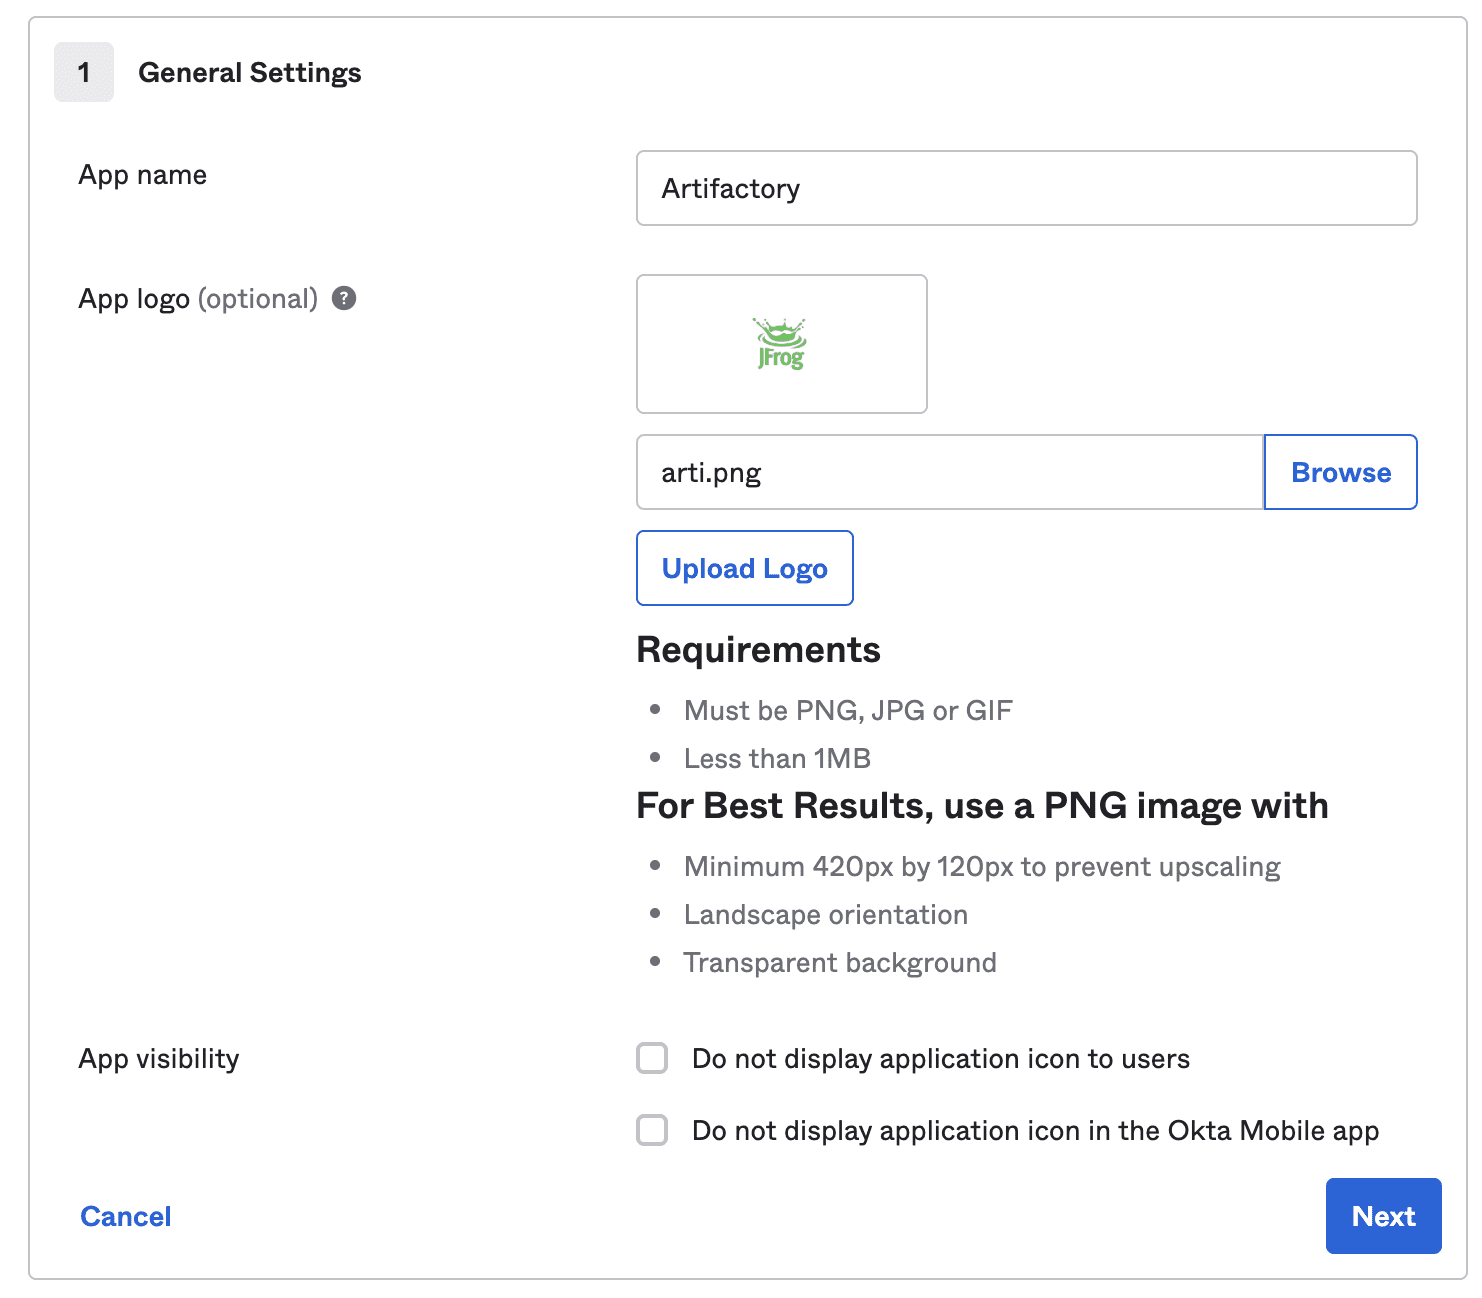
Task: Click the General Settings heading
Action: [250, 73]
